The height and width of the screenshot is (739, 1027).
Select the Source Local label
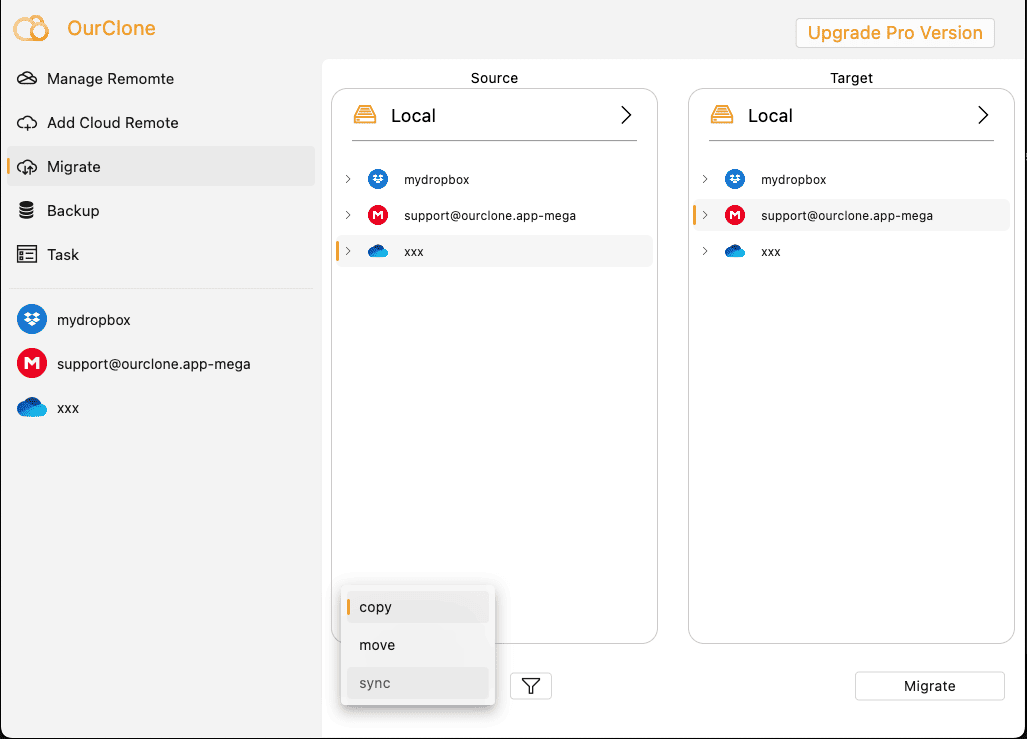413,116
